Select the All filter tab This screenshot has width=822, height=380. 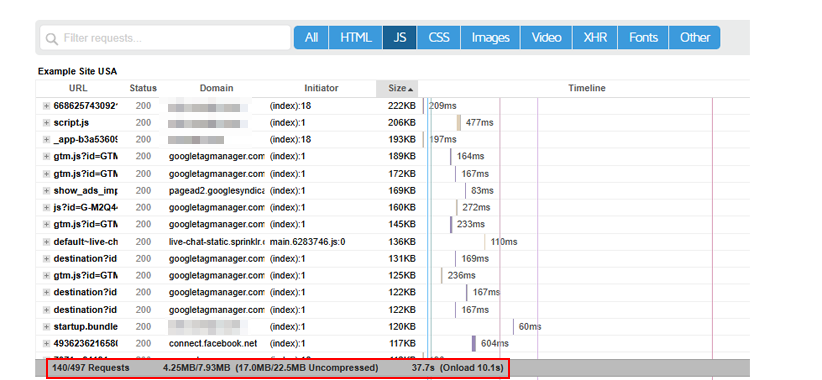pyautogui.click(x=311, y=38)
